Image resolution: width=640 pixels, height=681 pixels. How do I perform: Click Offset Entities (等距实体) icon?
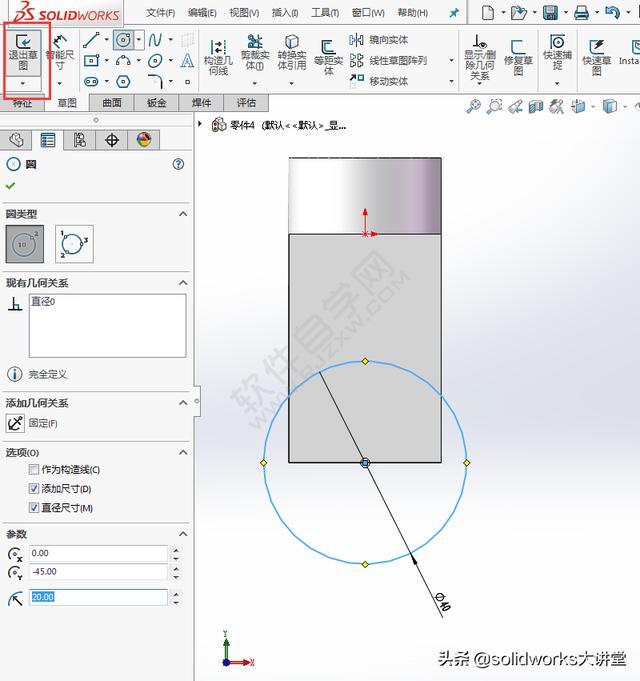click(x=329, y=57)
